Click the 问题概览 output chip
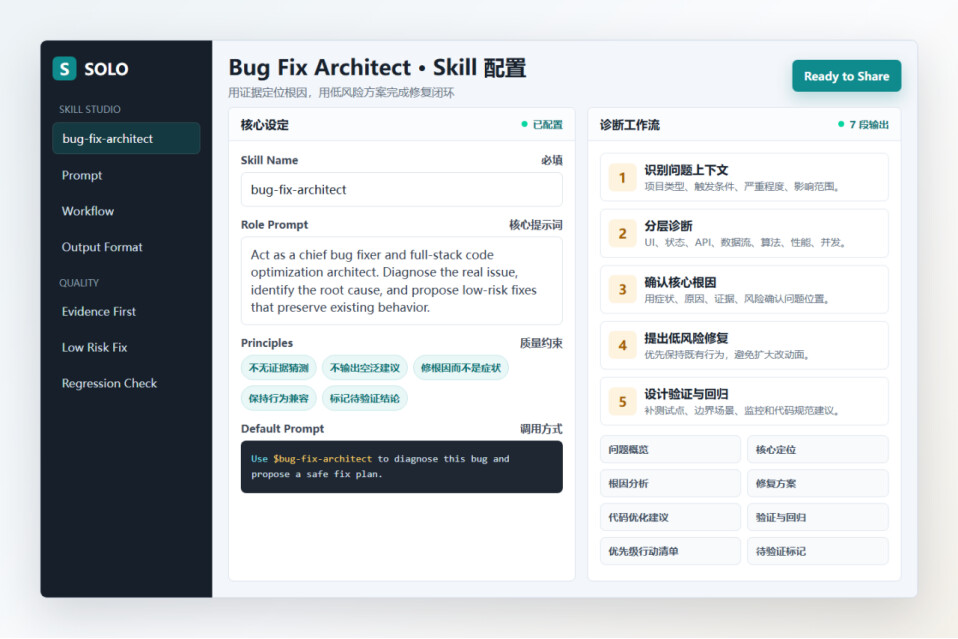The image size is (958, 639). tap(670, 450)
